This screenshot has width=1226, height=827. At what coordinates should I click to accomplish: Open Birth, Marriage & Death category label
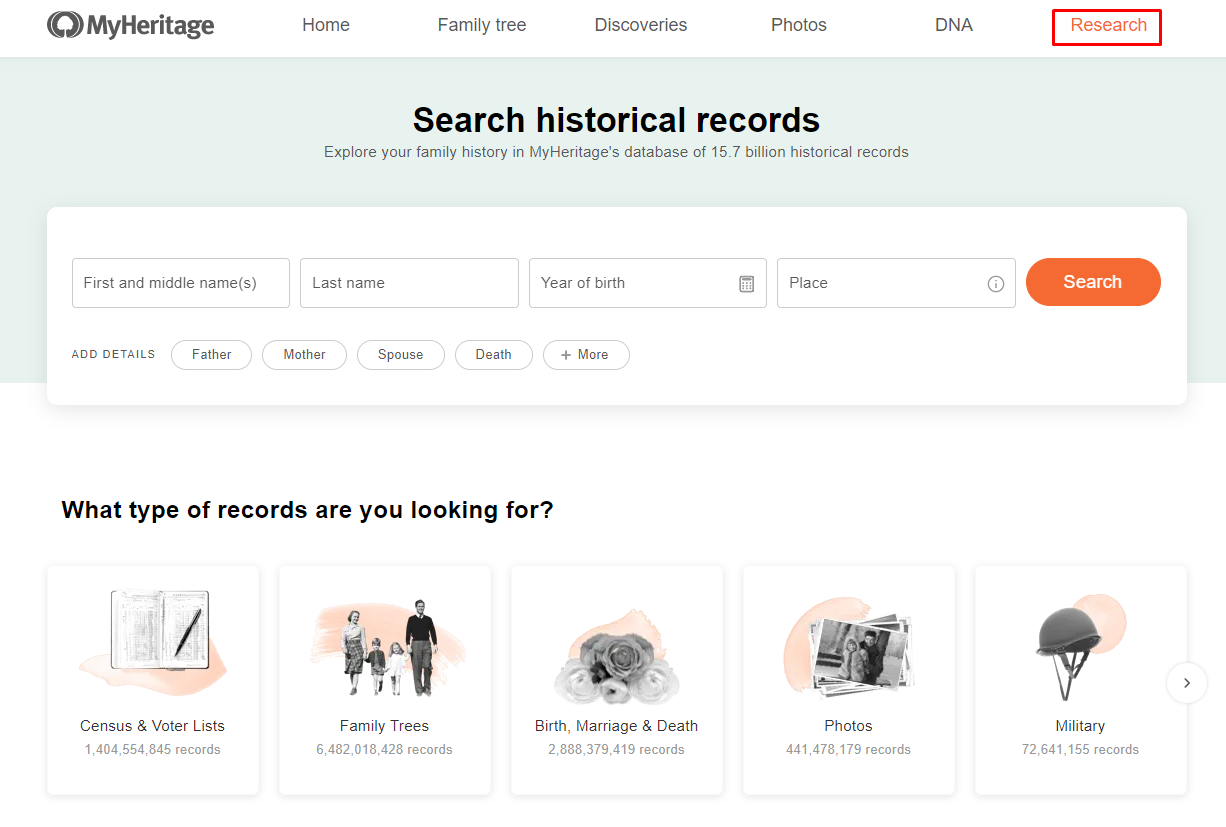pyautogui.click(x=616, y=726)
